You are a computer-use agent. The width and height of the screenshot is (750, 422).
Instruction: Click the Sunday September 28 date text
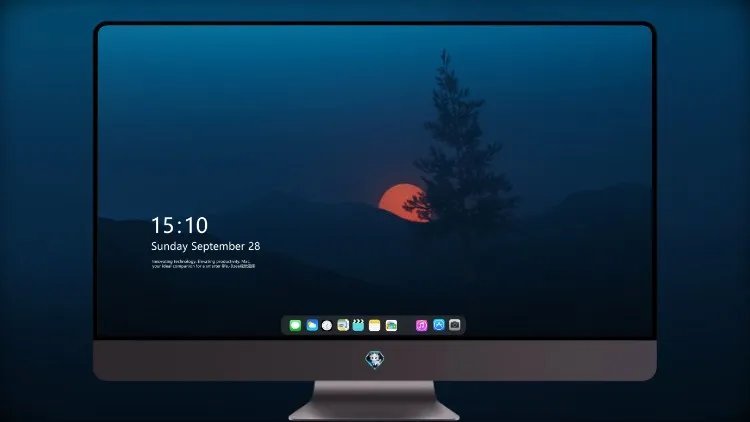[x=206, y=246]
